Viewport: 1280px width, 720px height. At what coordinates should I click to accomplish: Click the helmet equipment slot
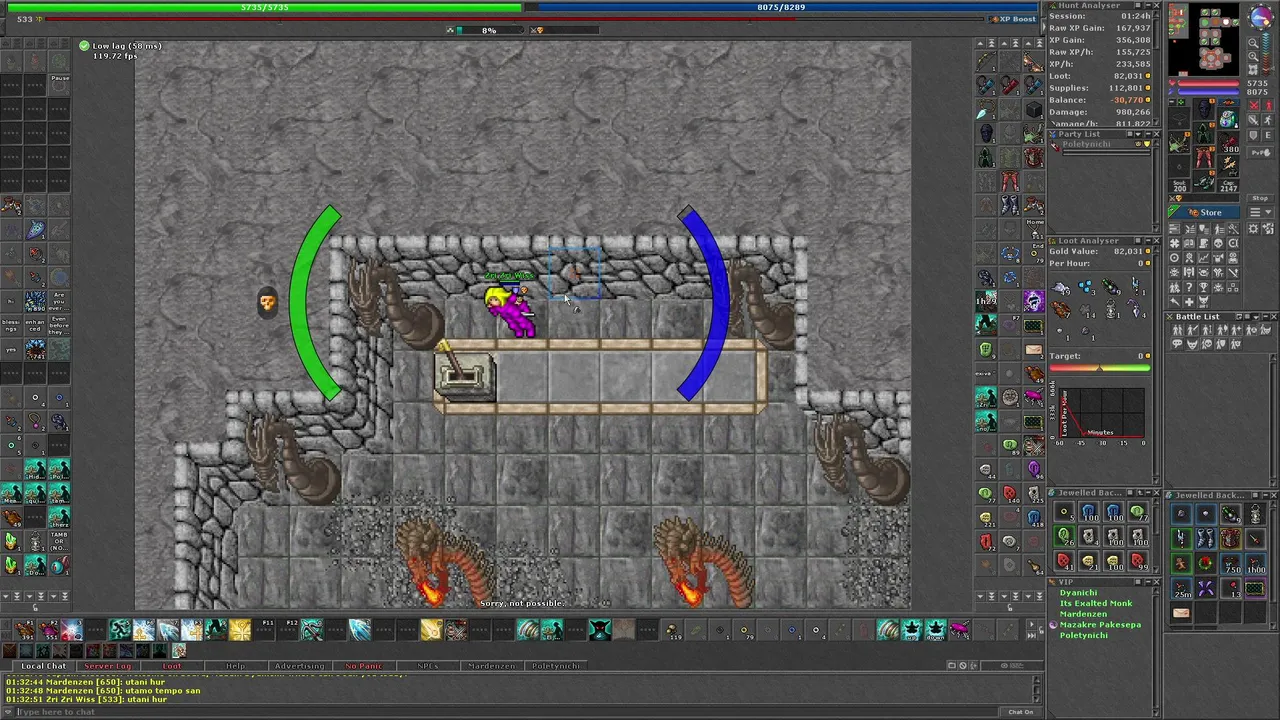click(1204, 109)
